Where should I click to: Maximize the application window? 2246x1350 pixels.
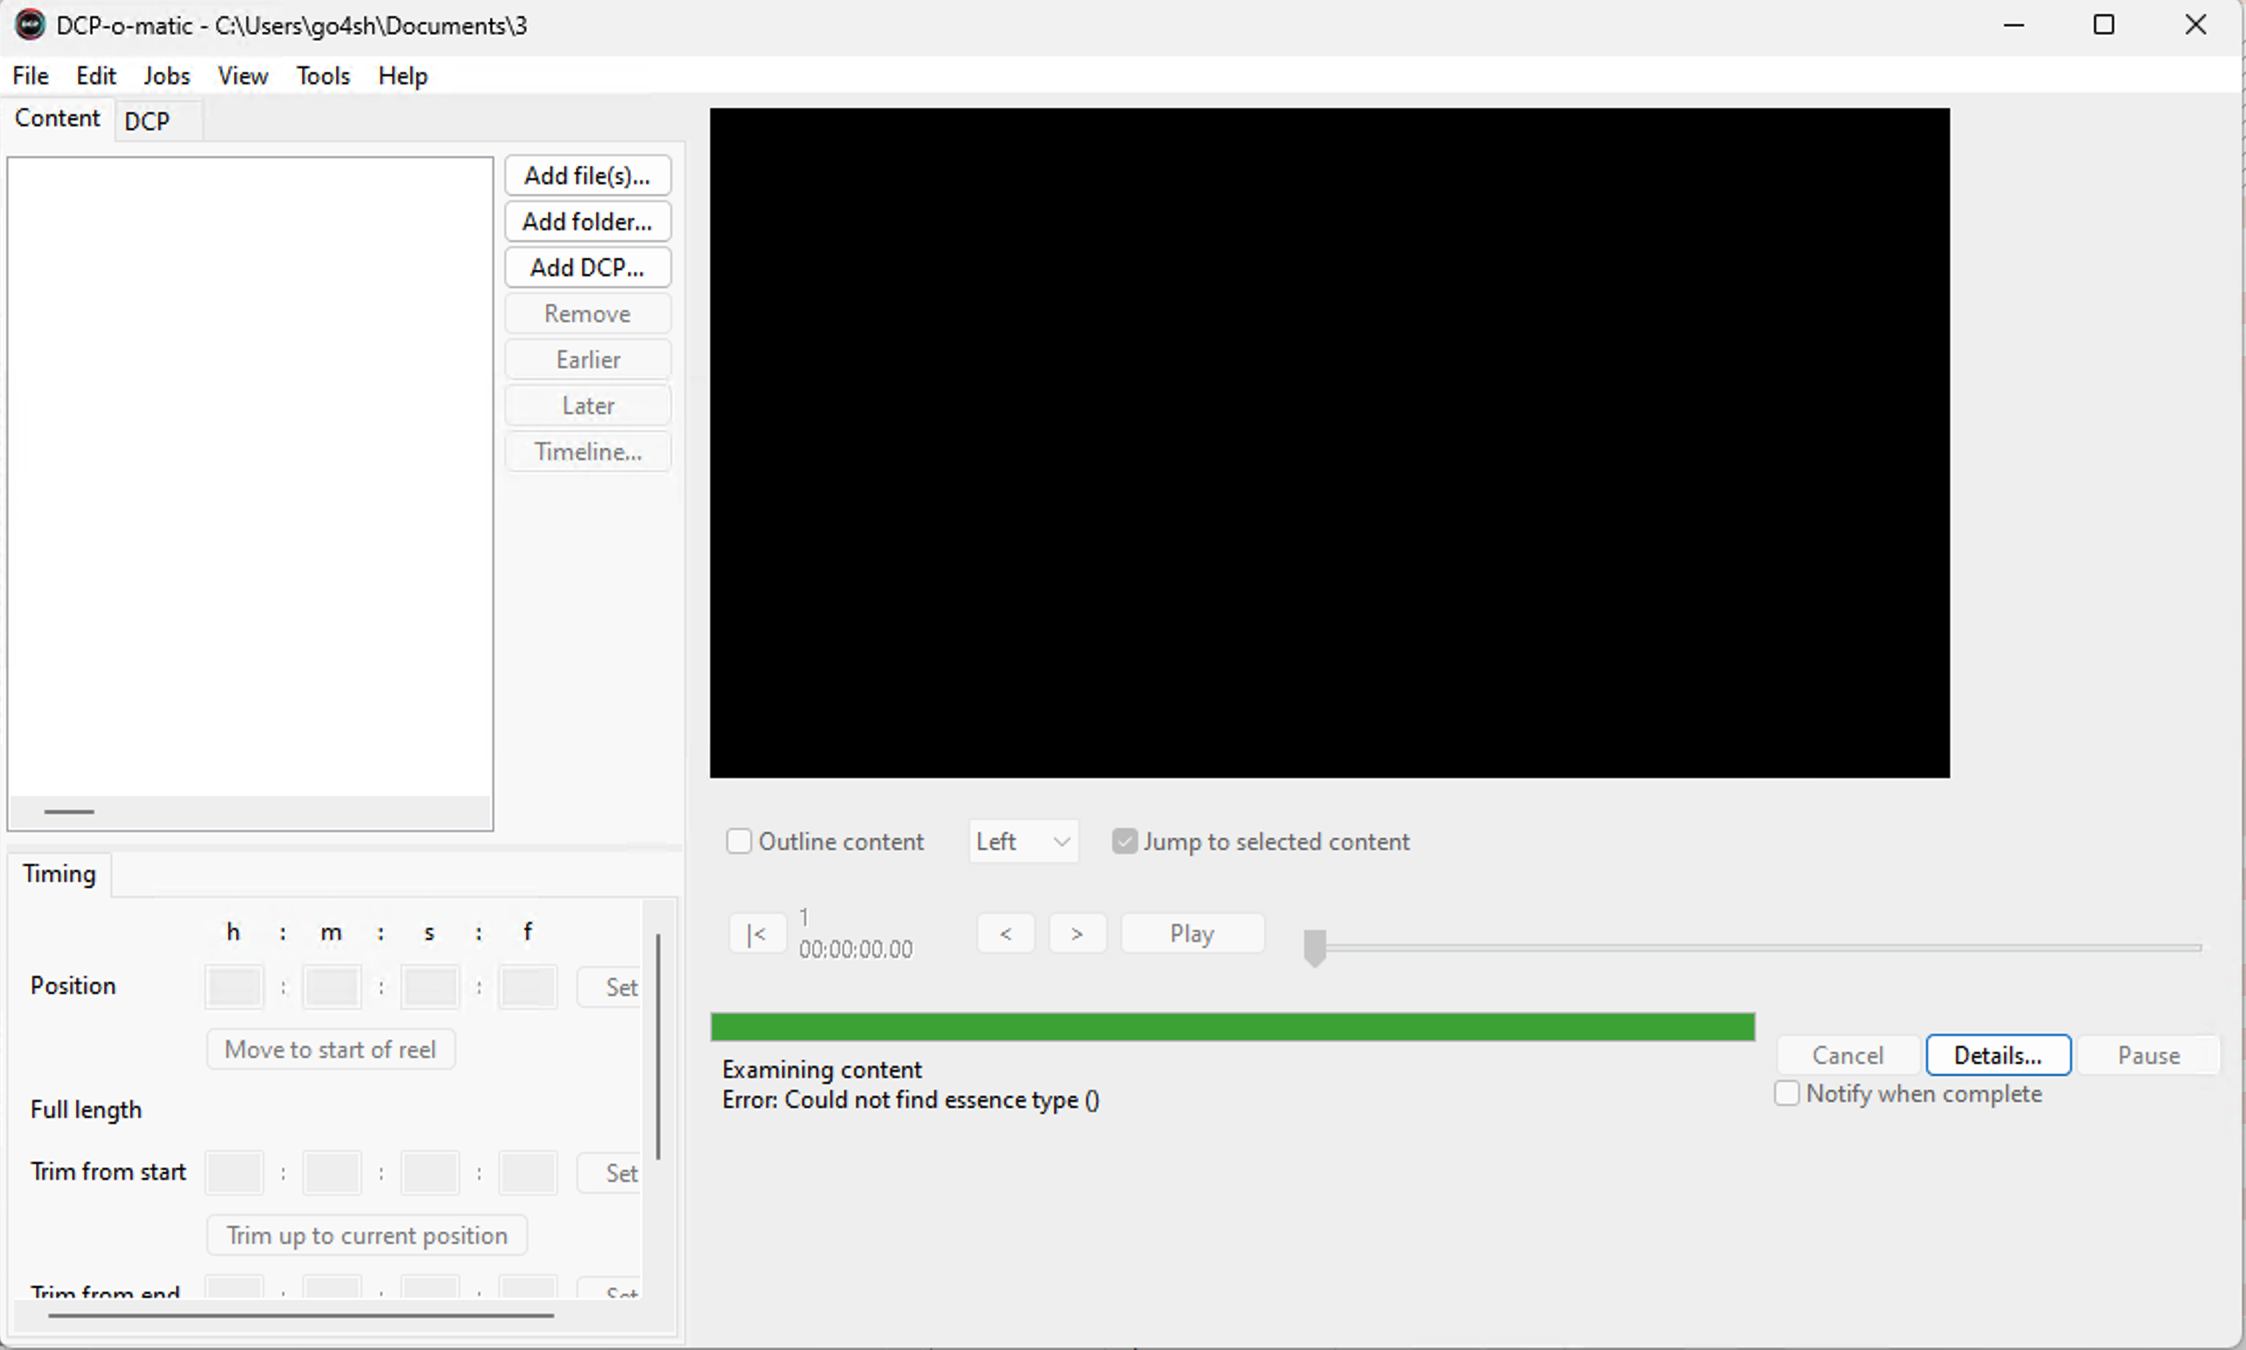click(2104, 25)
